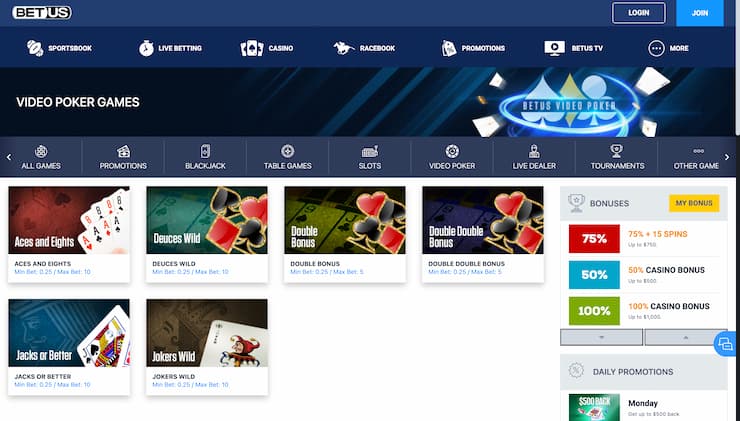Screen dimensions: 740x421
Task: Click the Video Poker chip icon
Action: point(452,151)
